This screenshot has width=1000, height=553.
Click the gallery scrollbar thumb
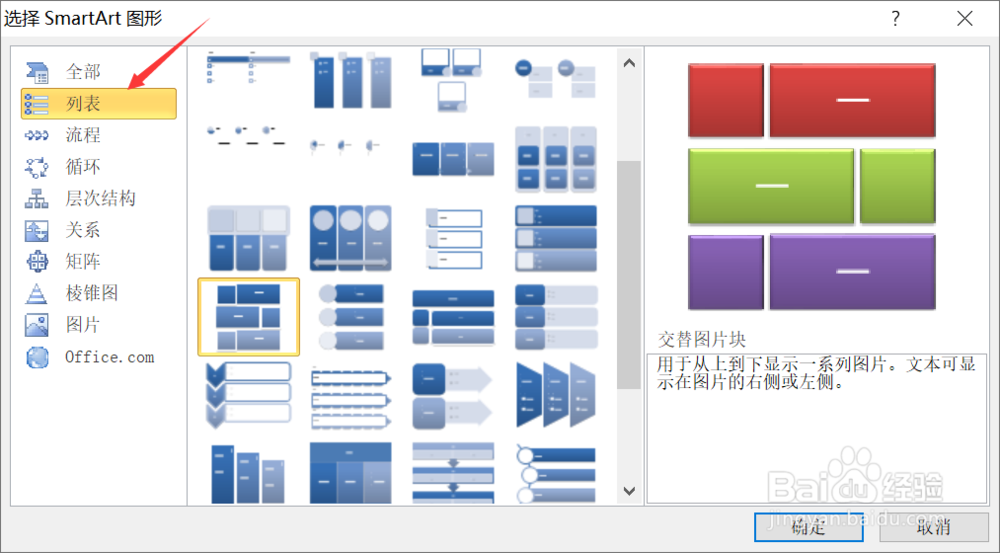pos(629,275)
